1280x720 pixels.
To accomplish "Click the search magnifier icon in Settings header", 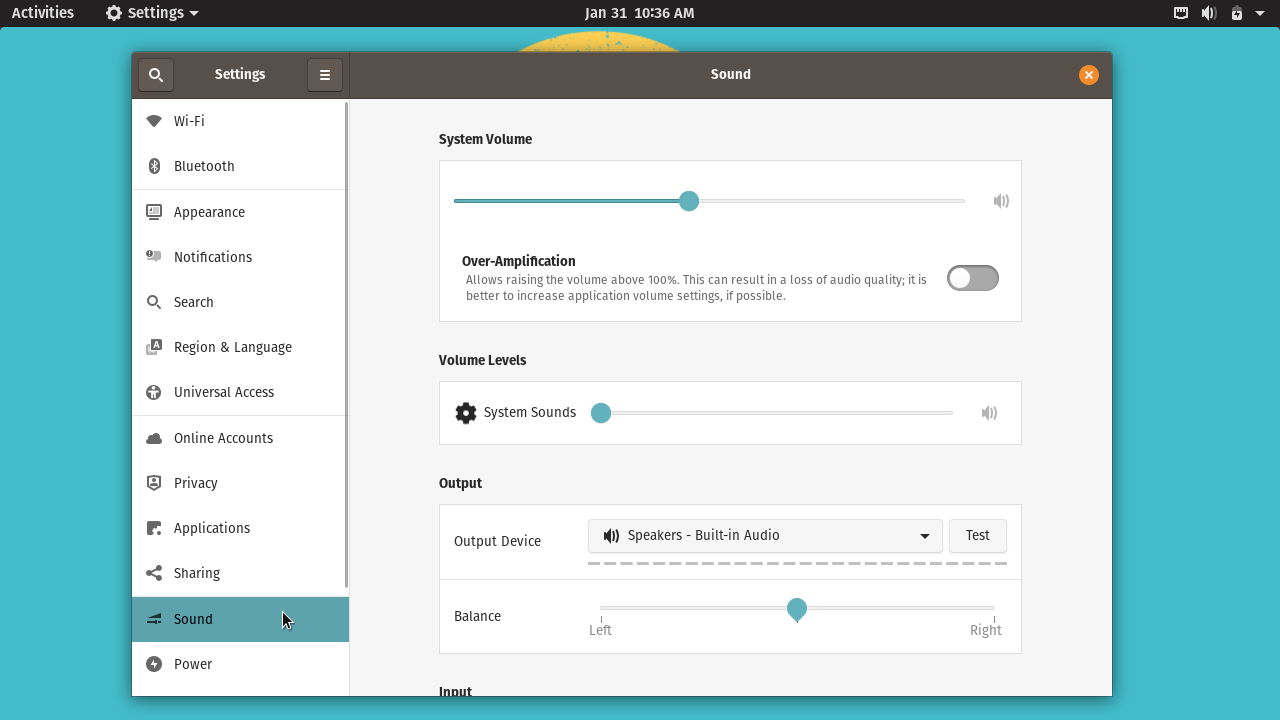I will coord(156,75).
